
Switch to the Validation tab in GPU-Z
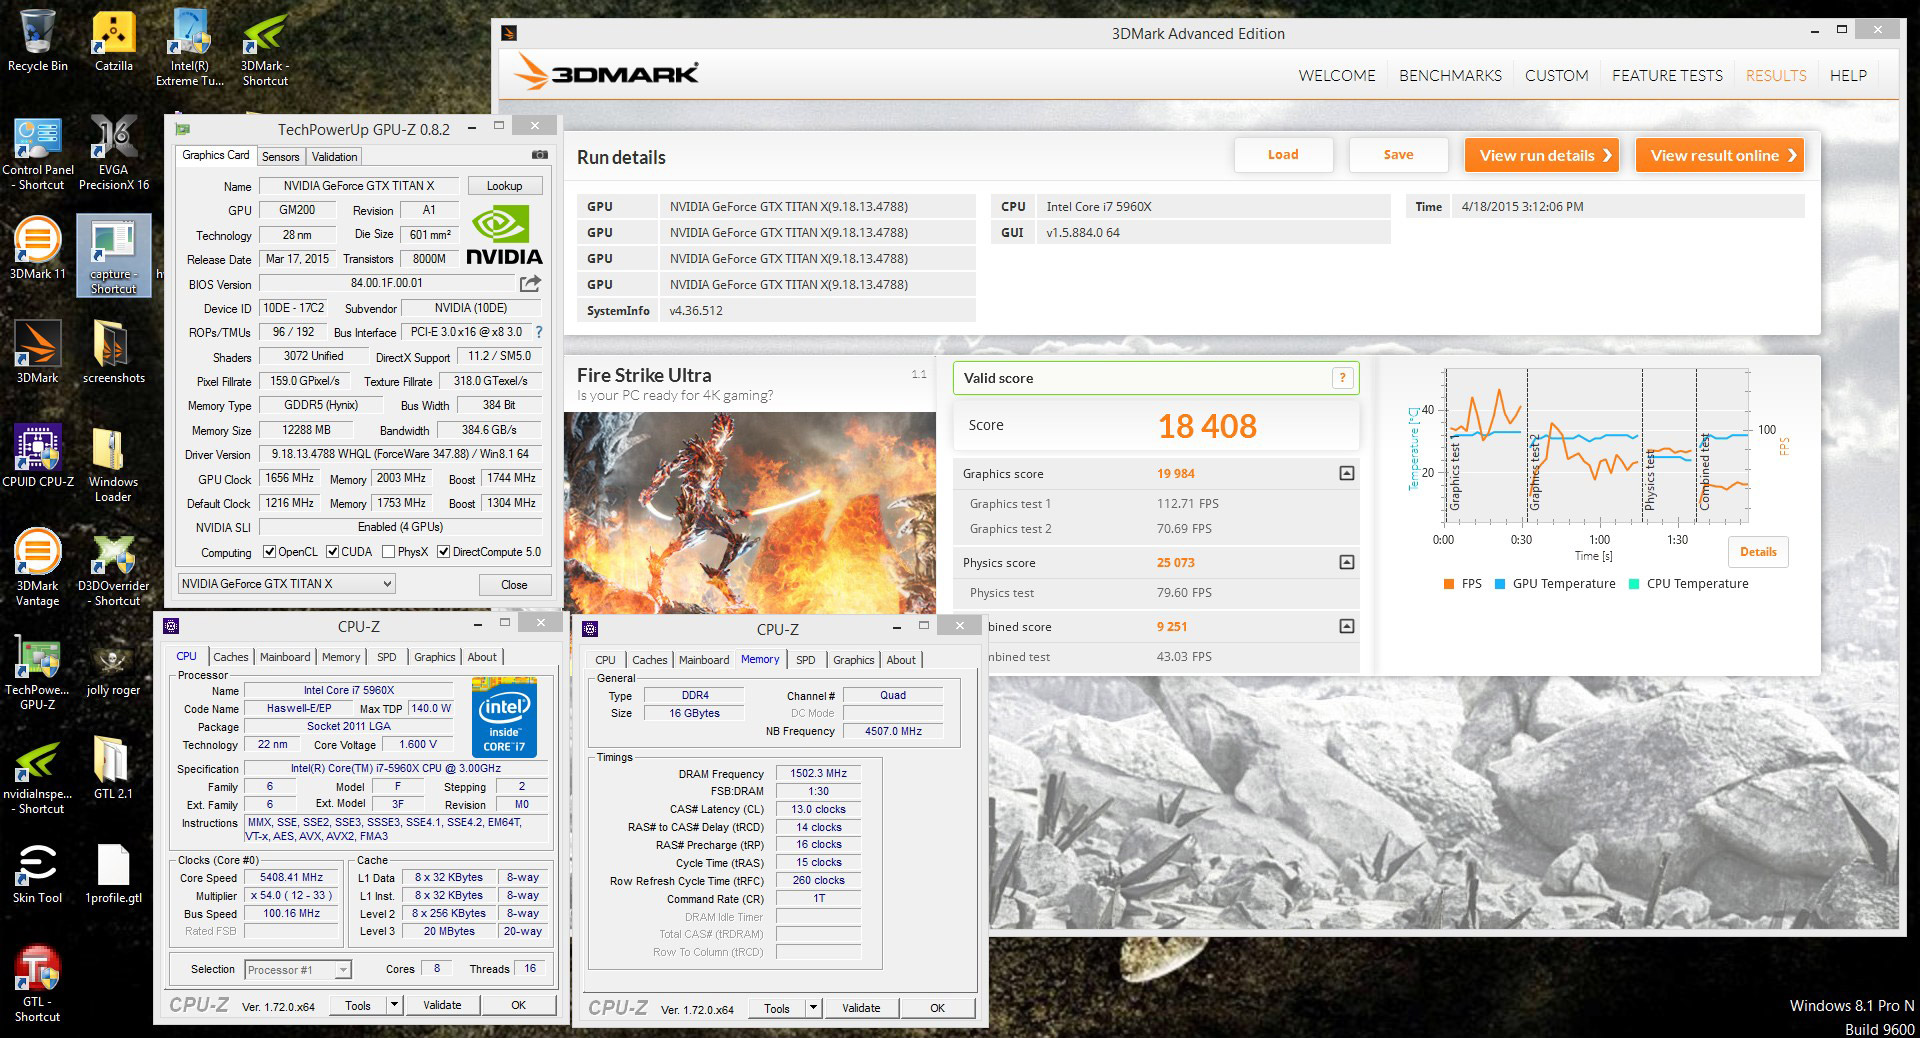pos(334,157)
